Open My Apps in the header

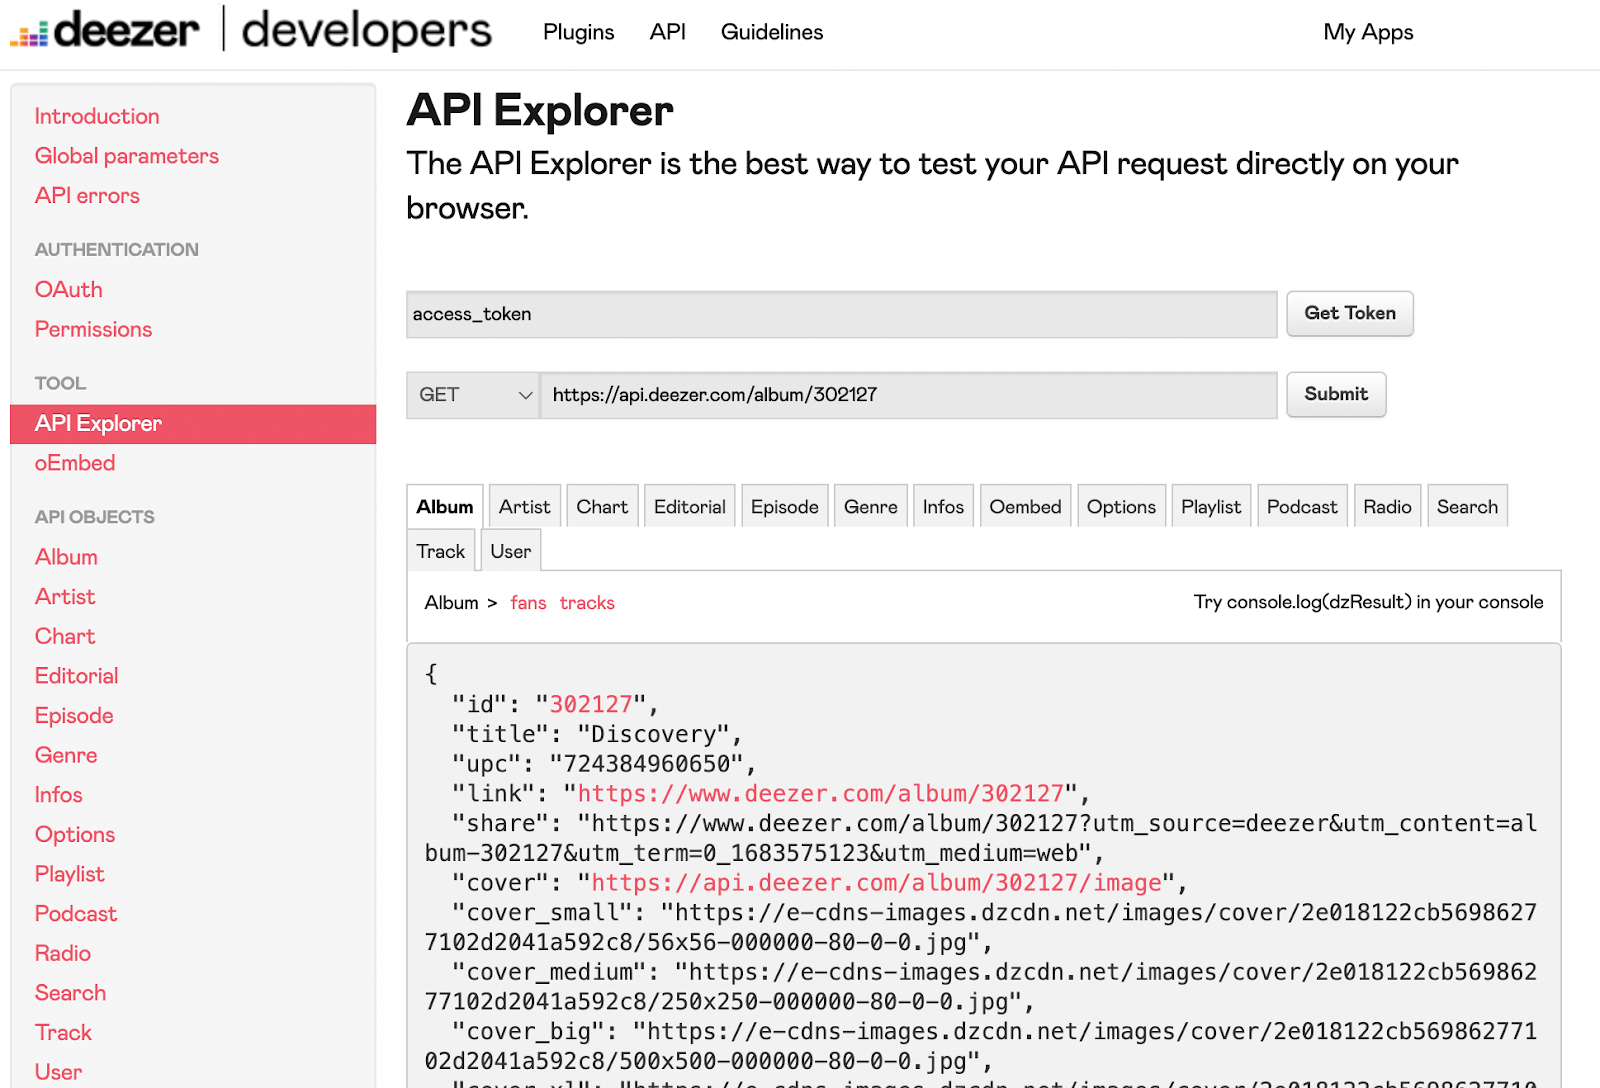(x=1368, y=32)
